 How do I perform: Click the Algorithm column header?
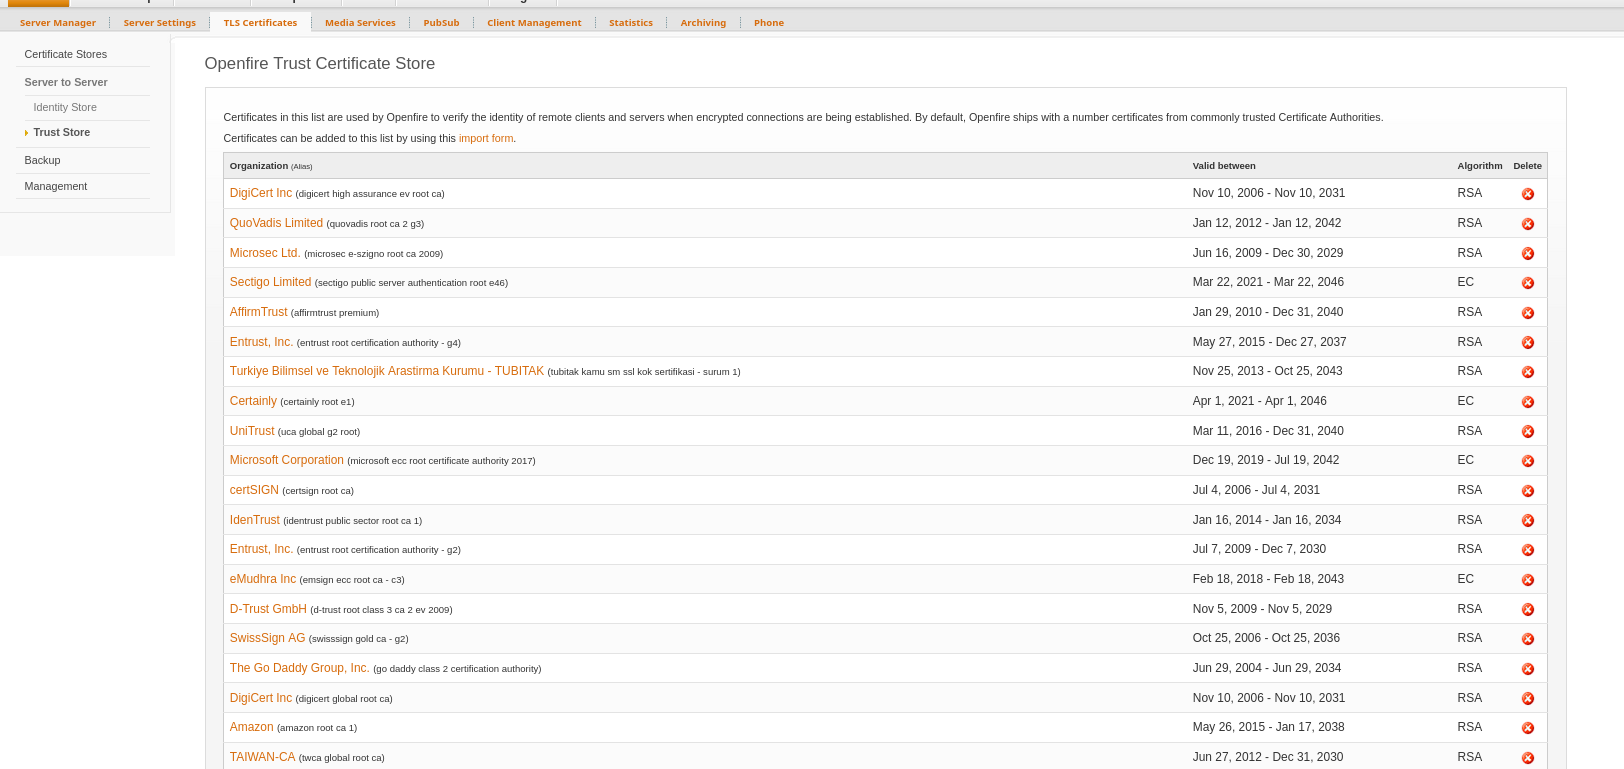[x=1480, y=166]
